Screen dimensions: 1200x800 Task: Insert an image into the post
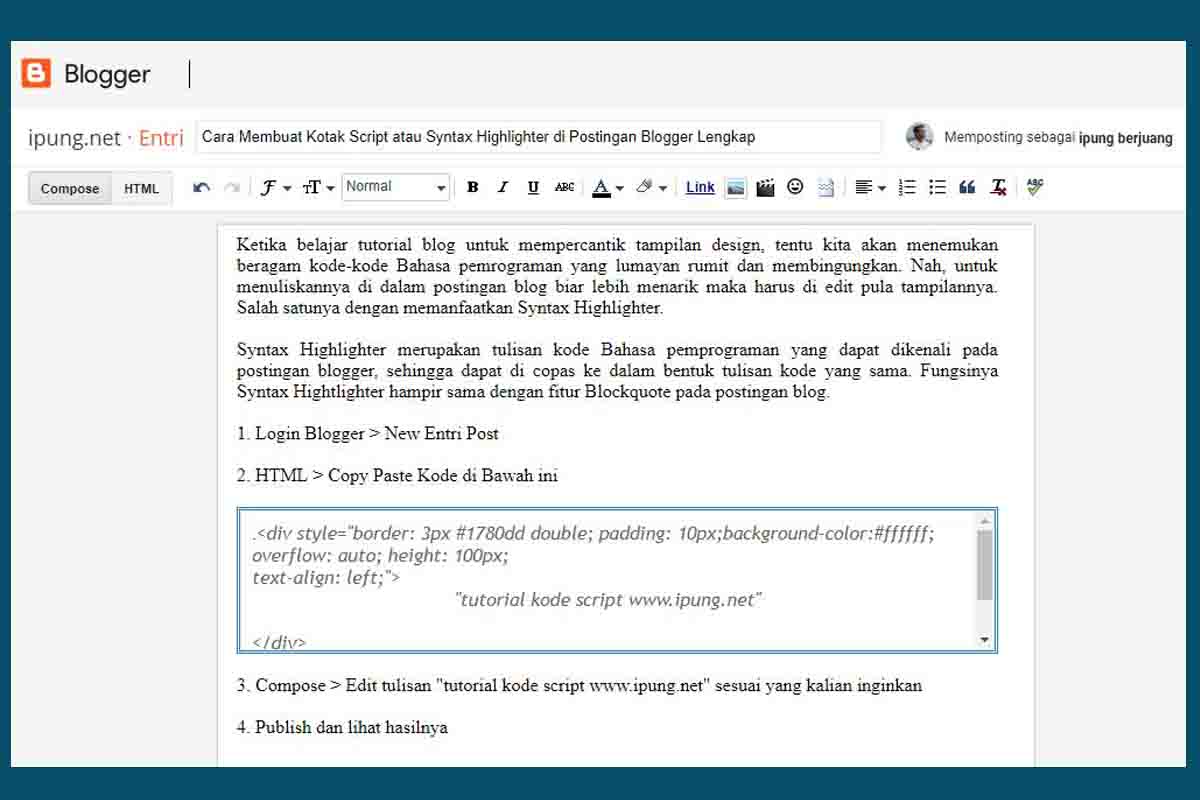[x=735, y=187]
